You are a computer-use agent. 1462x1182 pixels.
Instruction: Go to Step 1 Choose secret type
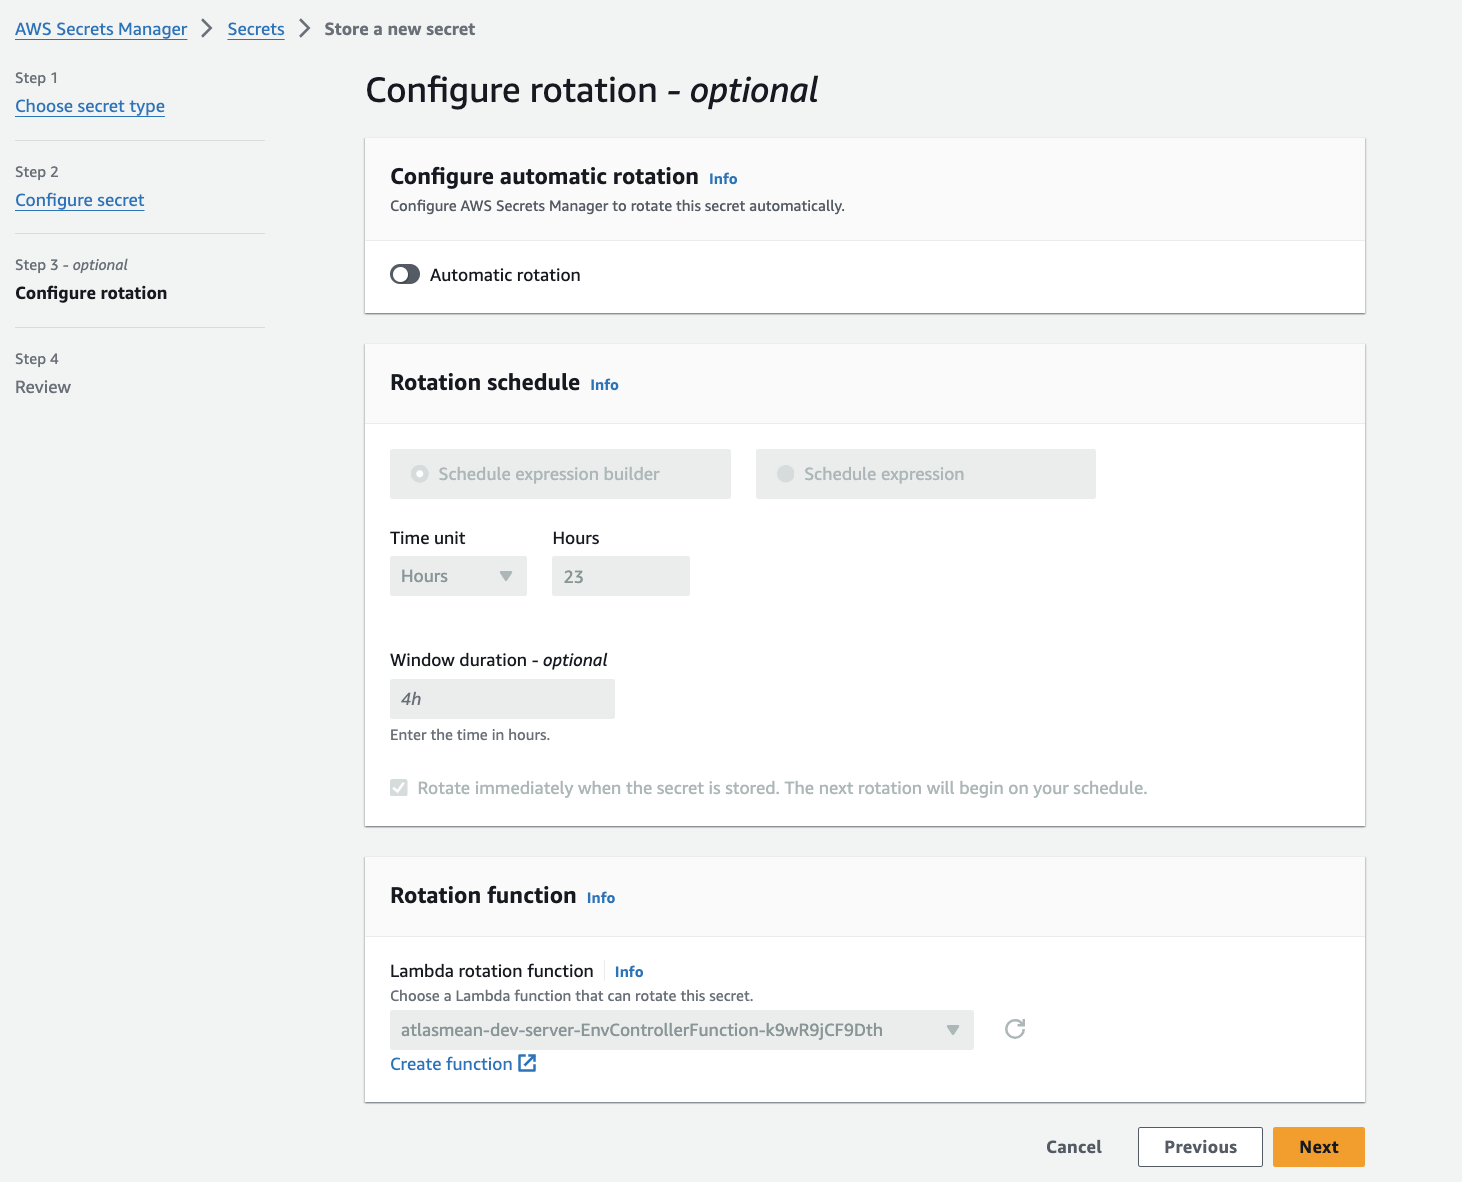(x=90, y=106)
